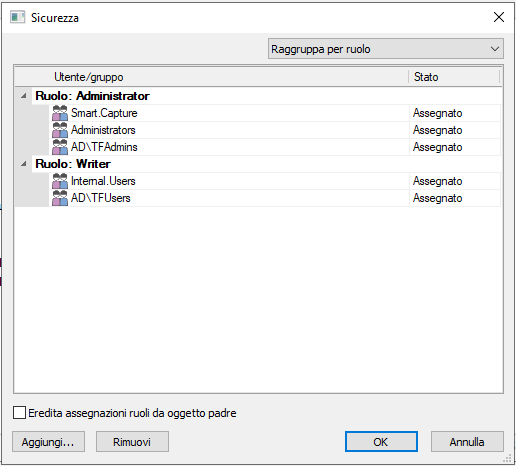Click the Ruolo: Writer header text
516x466 pixels.
[73, 164]
